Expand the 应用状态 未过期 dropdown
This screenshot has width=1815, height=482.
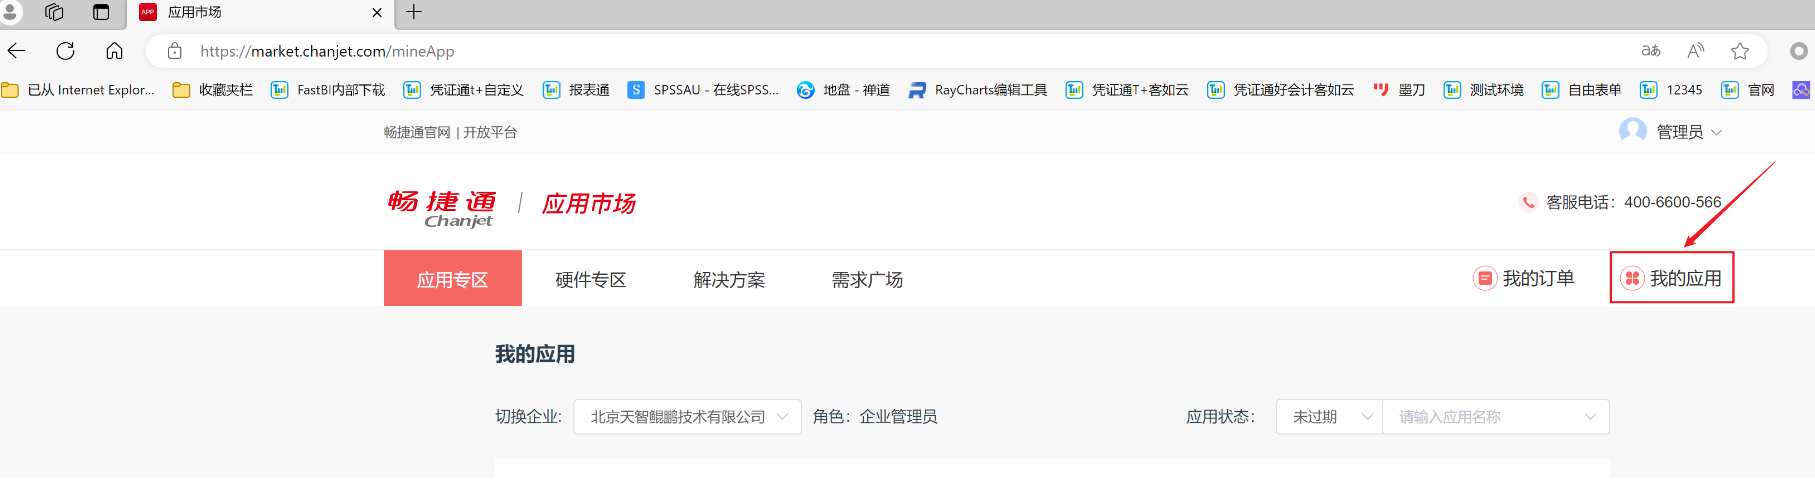pos(1329,417)
